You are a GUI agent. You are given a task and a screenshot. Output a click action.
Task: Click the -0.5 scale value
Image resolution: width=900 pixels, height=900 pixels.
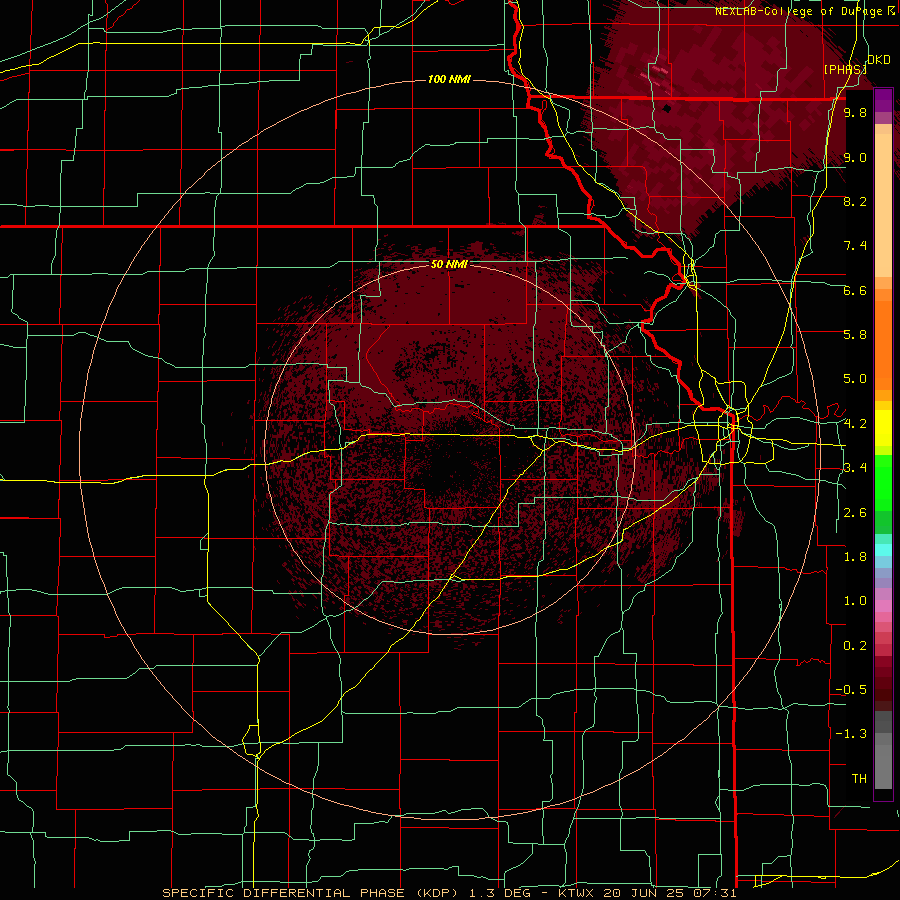(x=851, y=690)
